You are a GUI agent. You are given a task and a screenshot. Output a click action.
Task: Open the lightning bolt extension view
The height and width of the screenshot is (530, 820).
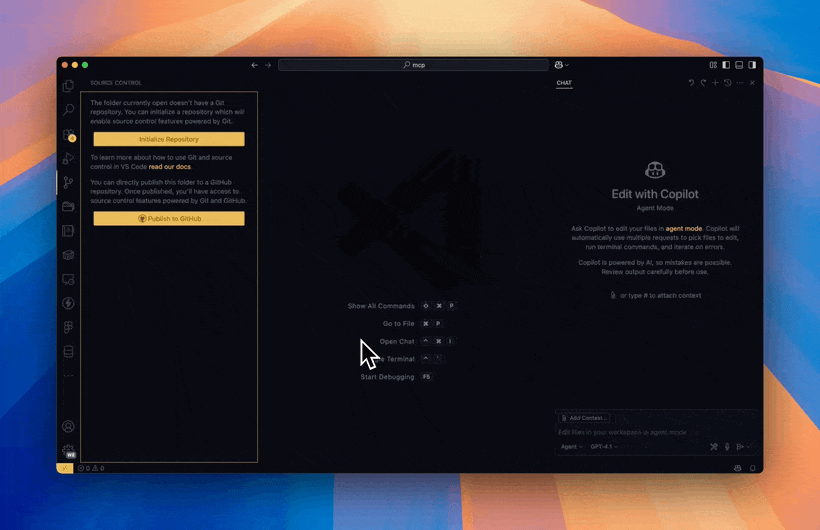coord(68,303)
